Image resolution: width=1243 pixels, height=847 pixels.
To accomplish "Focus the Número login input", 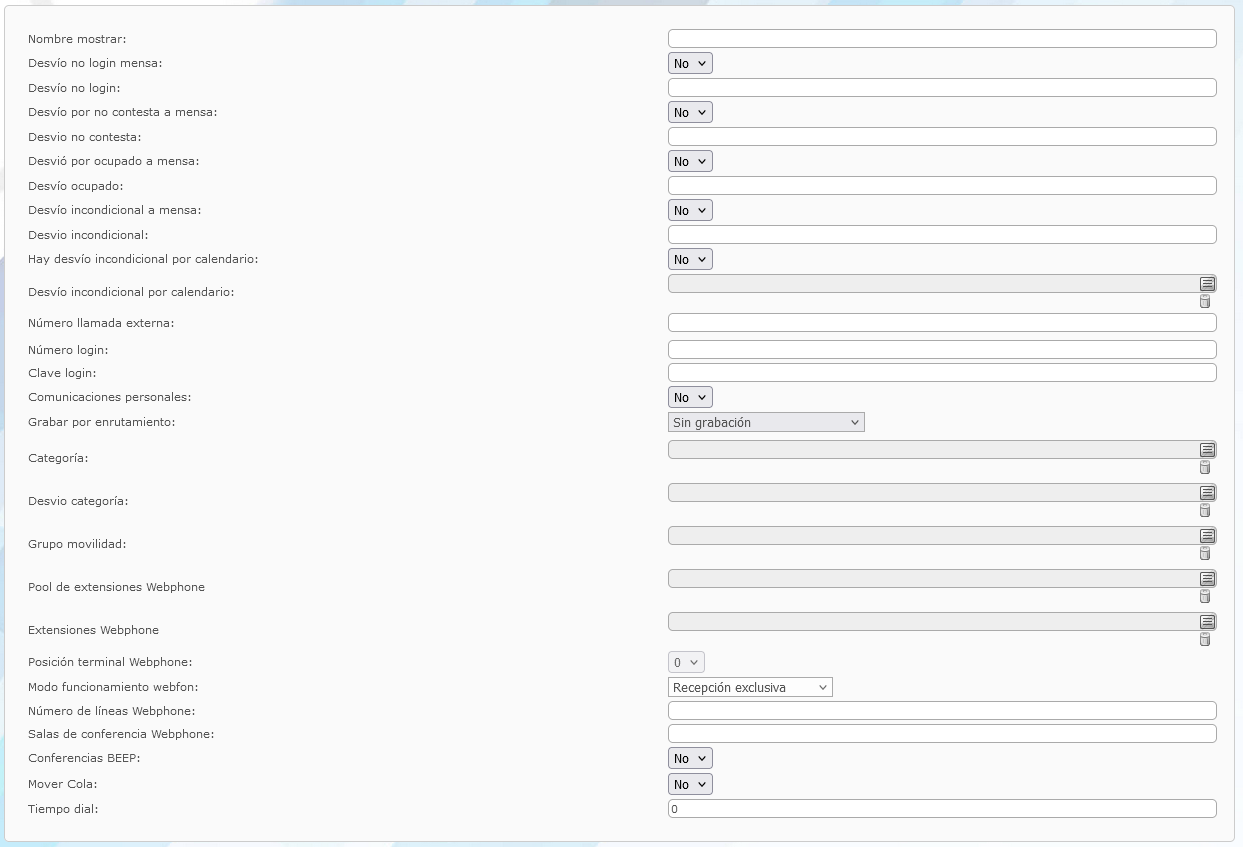I will click(x=942, y=350).
